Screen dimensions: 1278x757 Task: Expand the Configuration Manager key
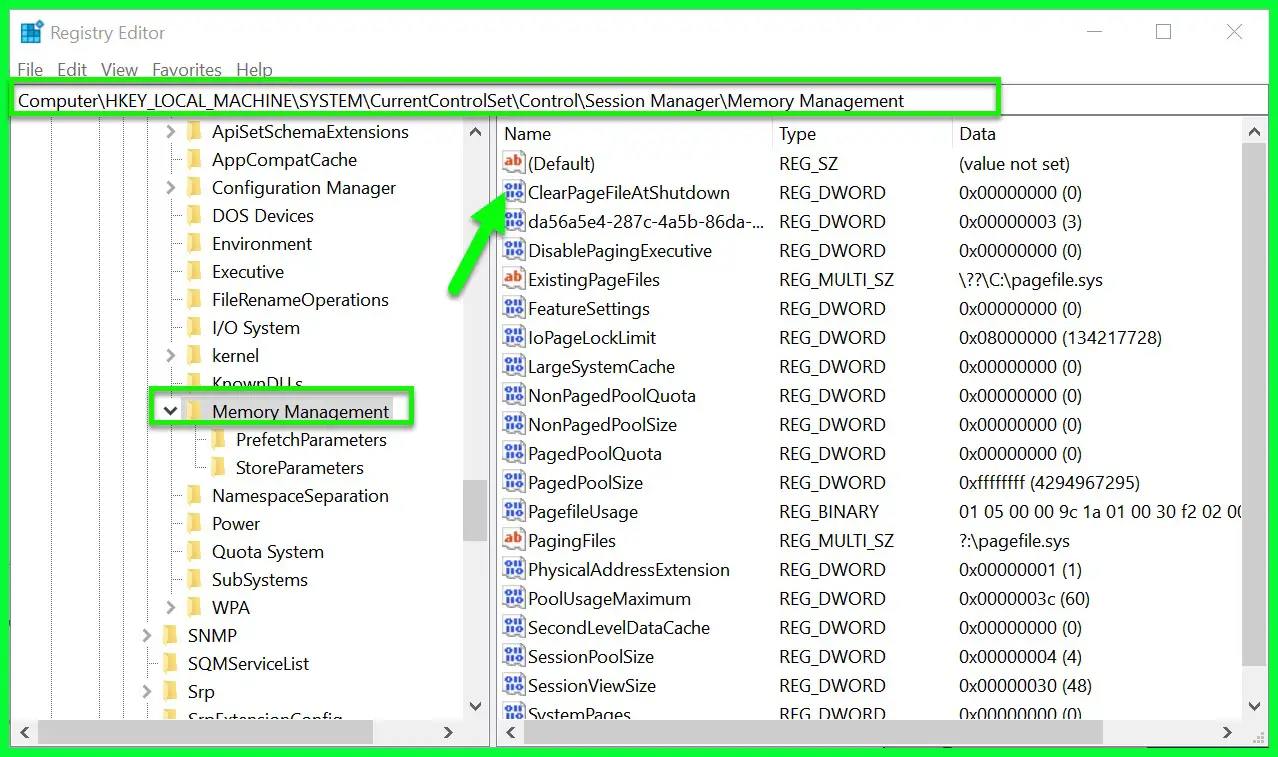[170, 188]
